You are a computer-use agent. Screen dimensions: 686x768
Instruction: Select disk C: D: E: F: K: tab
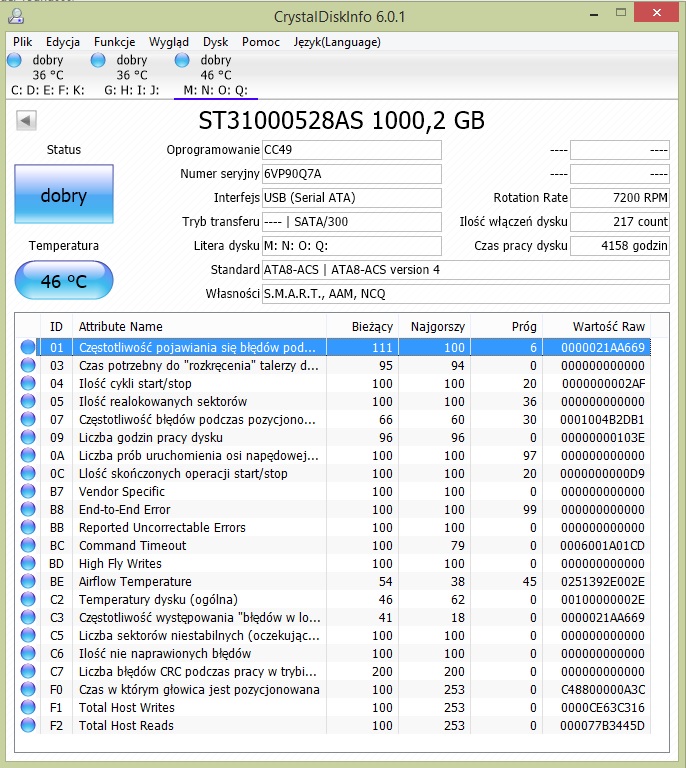47,75
